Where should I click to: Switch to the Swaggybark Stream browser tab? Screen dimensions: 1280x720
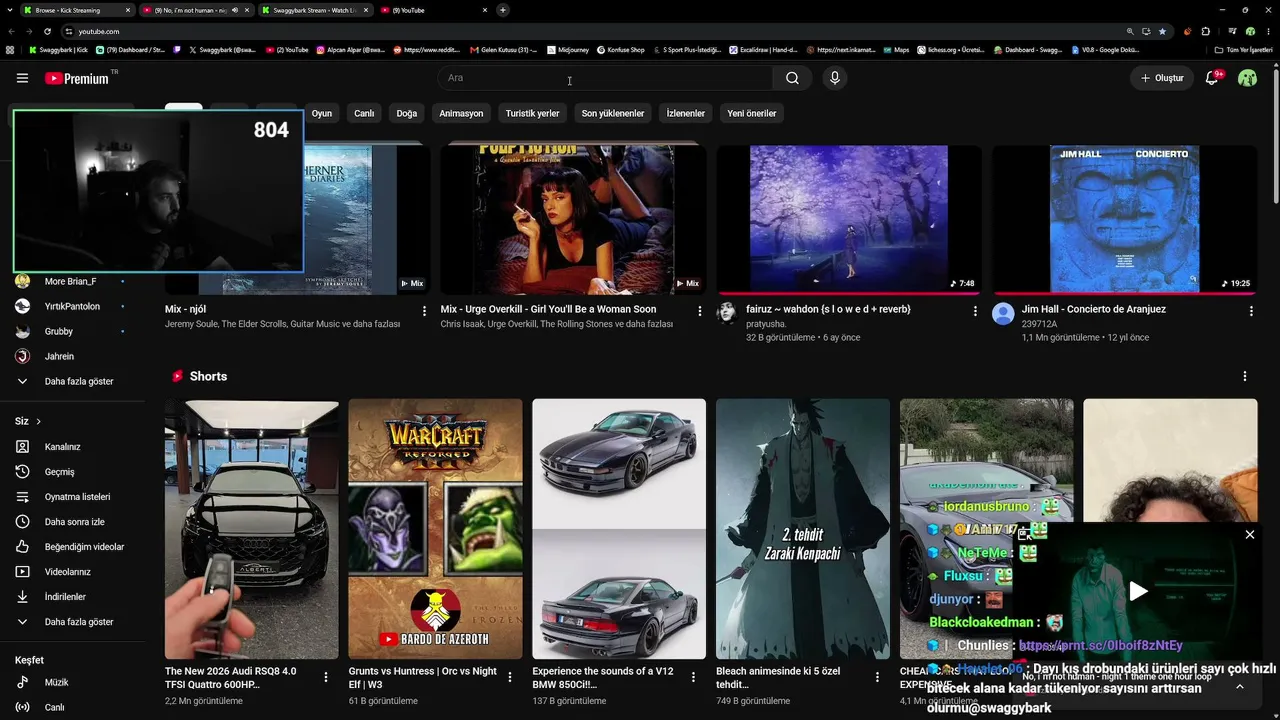(314, 10)
